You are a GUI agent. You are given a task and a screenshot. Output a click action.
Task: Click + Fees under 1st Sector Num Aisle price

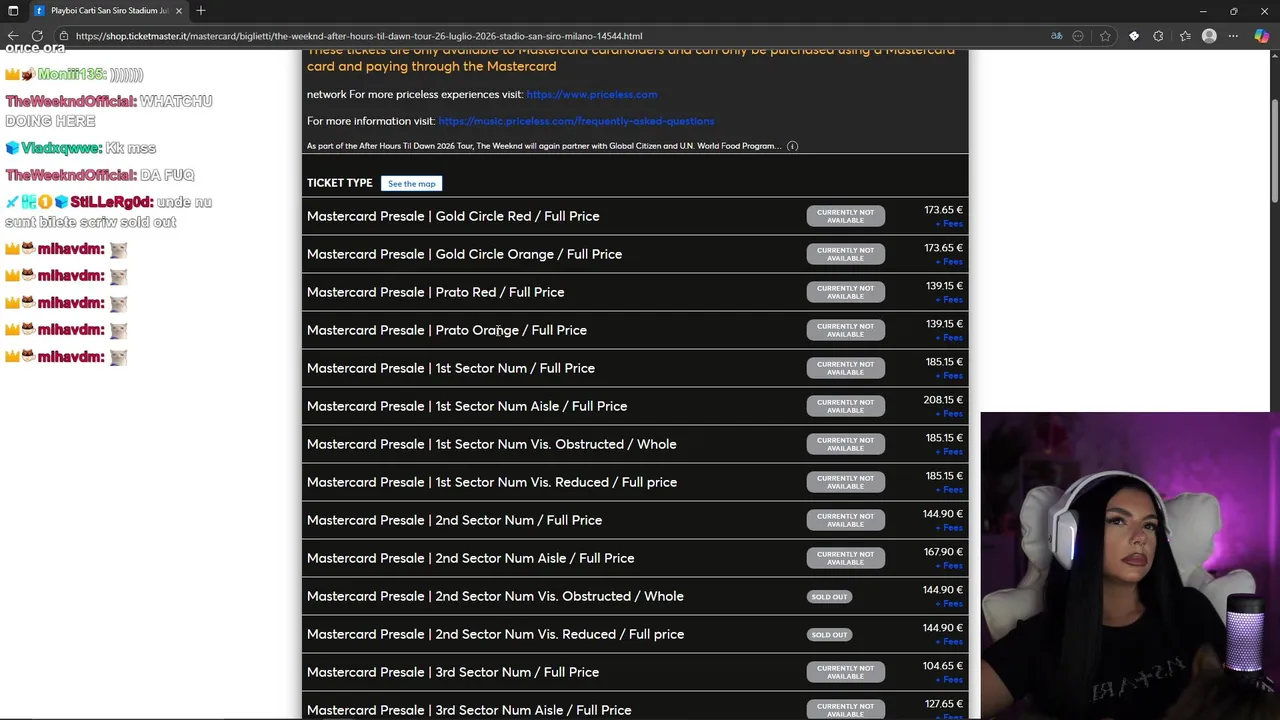[949, 414]
